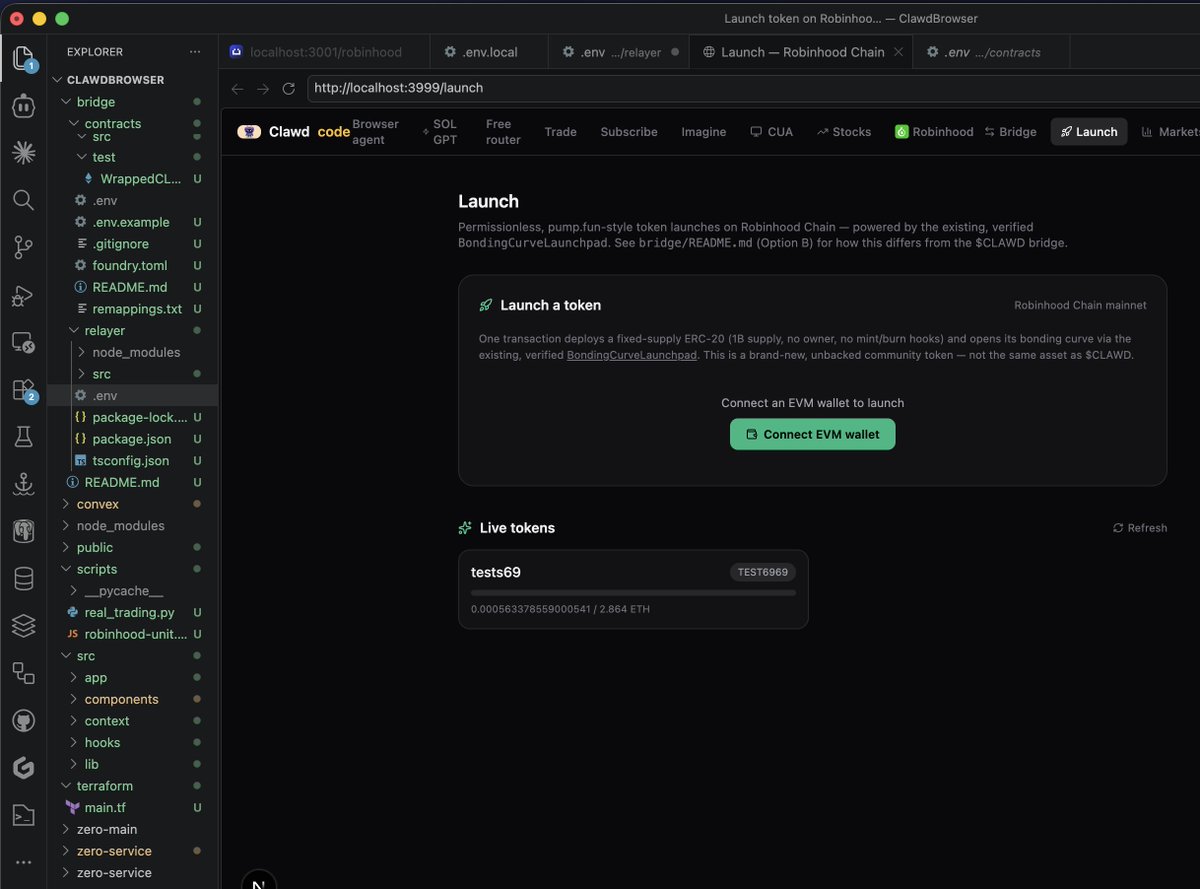The image size is (1200, 889).
Task: Collapse the scripts folder
Action: [x=96, y=569]
